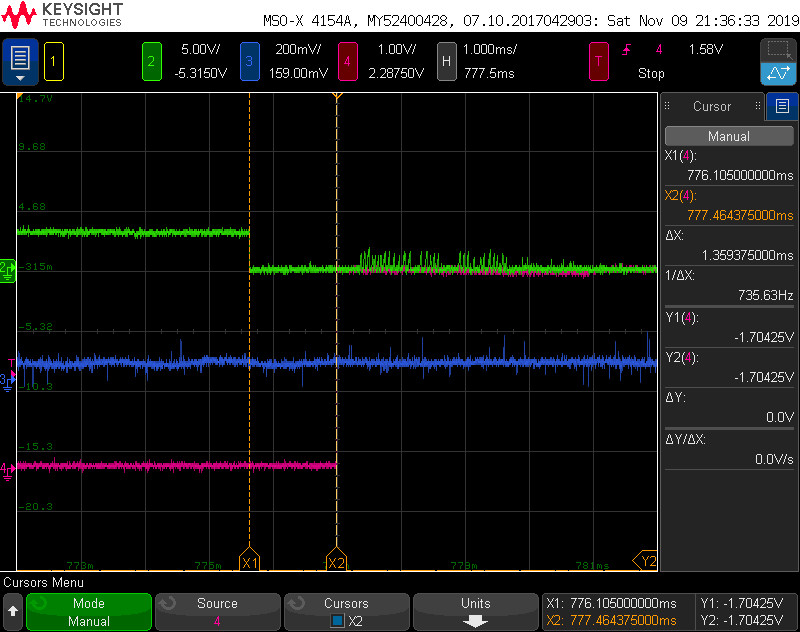Open the horizontal H timebase icon

446,62
